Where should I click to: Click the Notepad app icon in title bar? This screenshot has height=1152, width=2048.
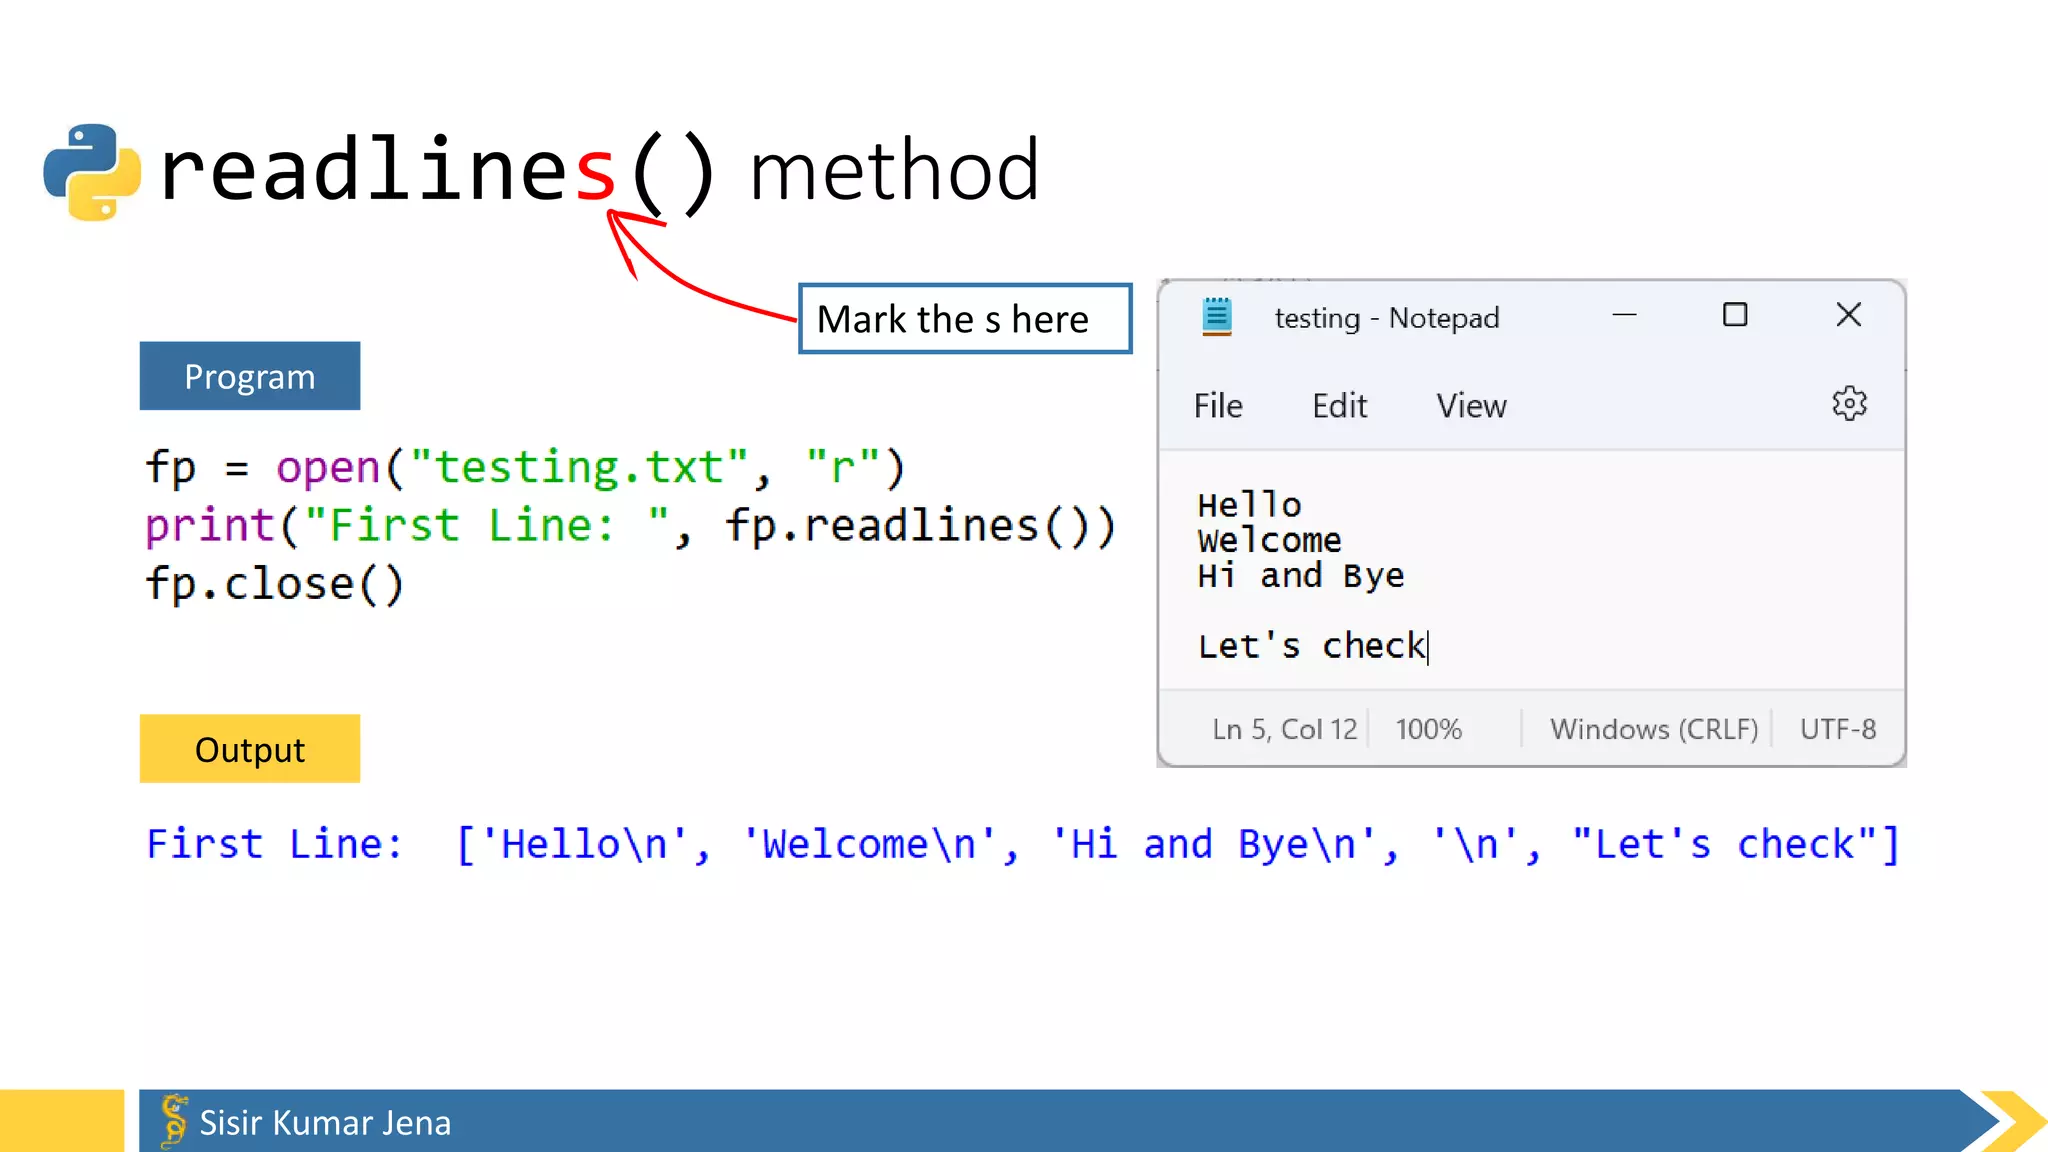pos(1216,317)
